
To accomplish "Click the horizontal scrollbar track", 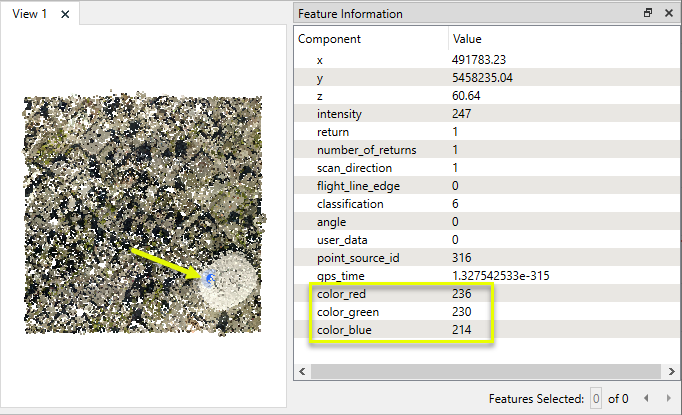I will pyautogui.click(x=486, y=371).
